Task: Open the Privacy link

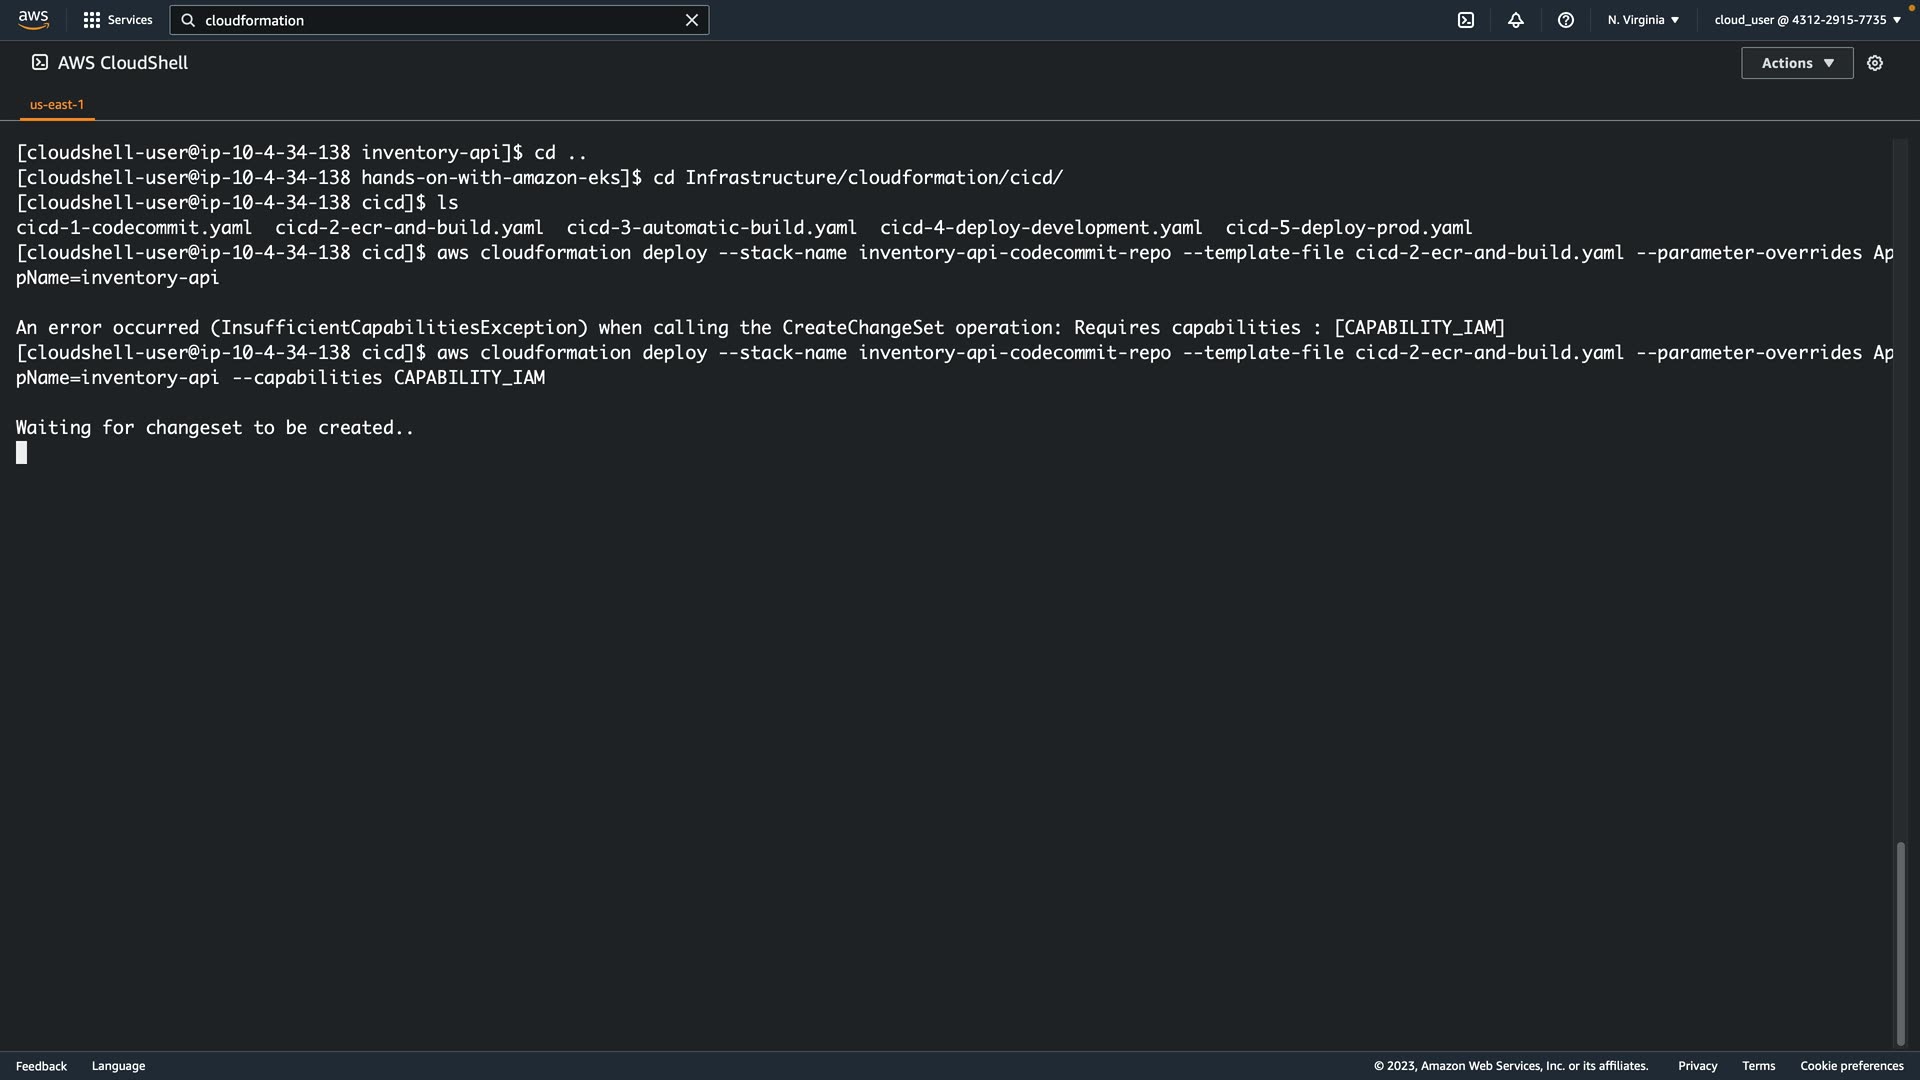Action: pos(1697,1066)
